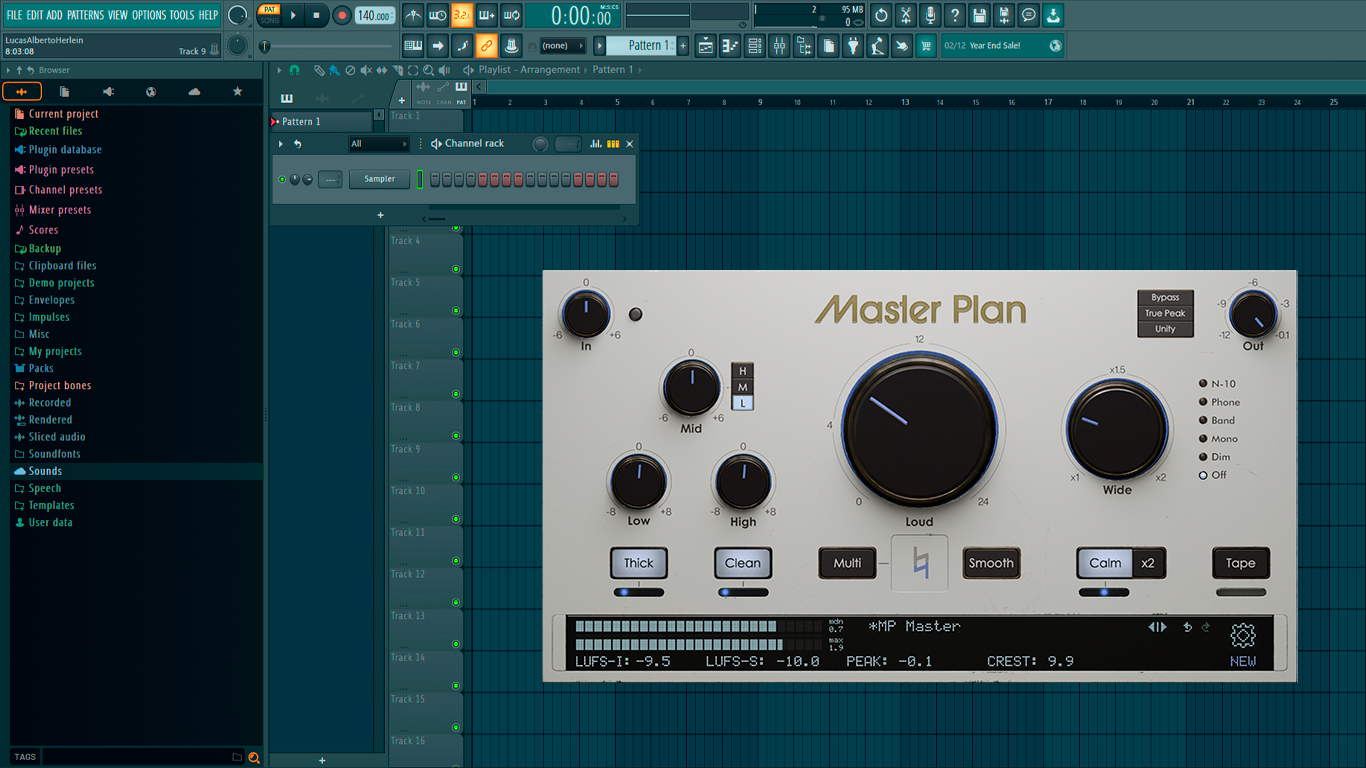This screenshot has width=1366, height=768.
Task: Click the undo history circular arrow icon
Action: coord(881,15)
